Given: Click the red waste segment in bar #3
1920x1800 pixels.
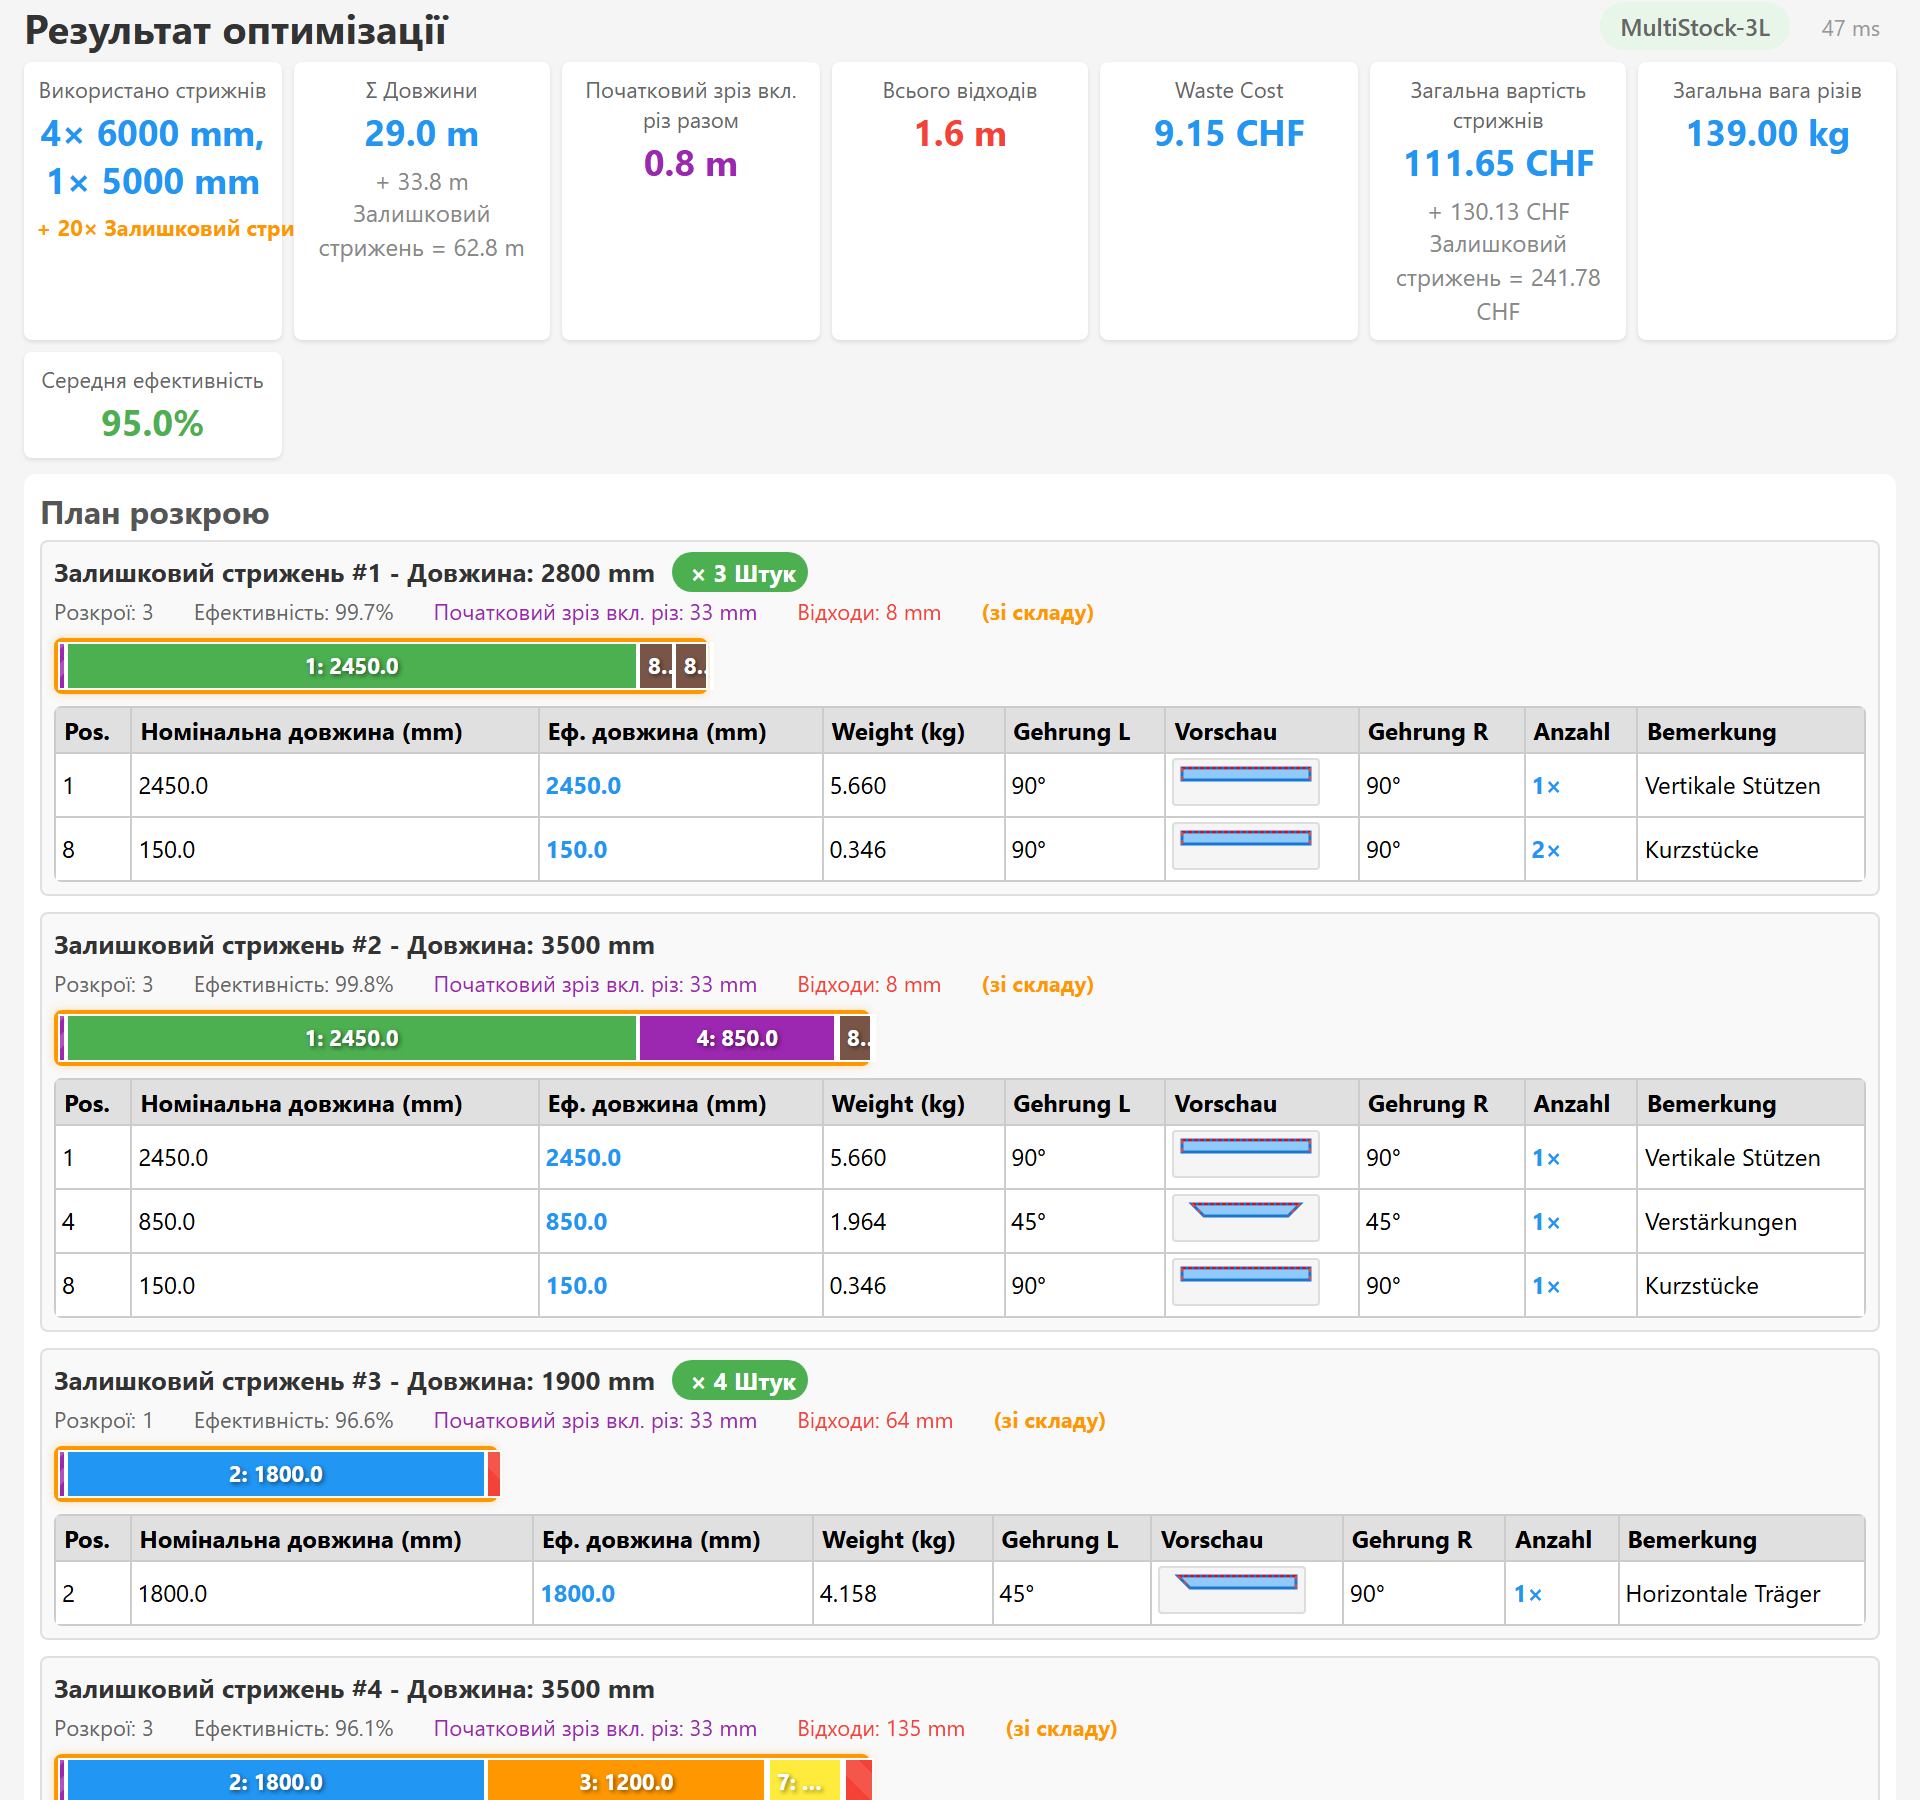Looking at the screenshot, I should point(493,1474).
